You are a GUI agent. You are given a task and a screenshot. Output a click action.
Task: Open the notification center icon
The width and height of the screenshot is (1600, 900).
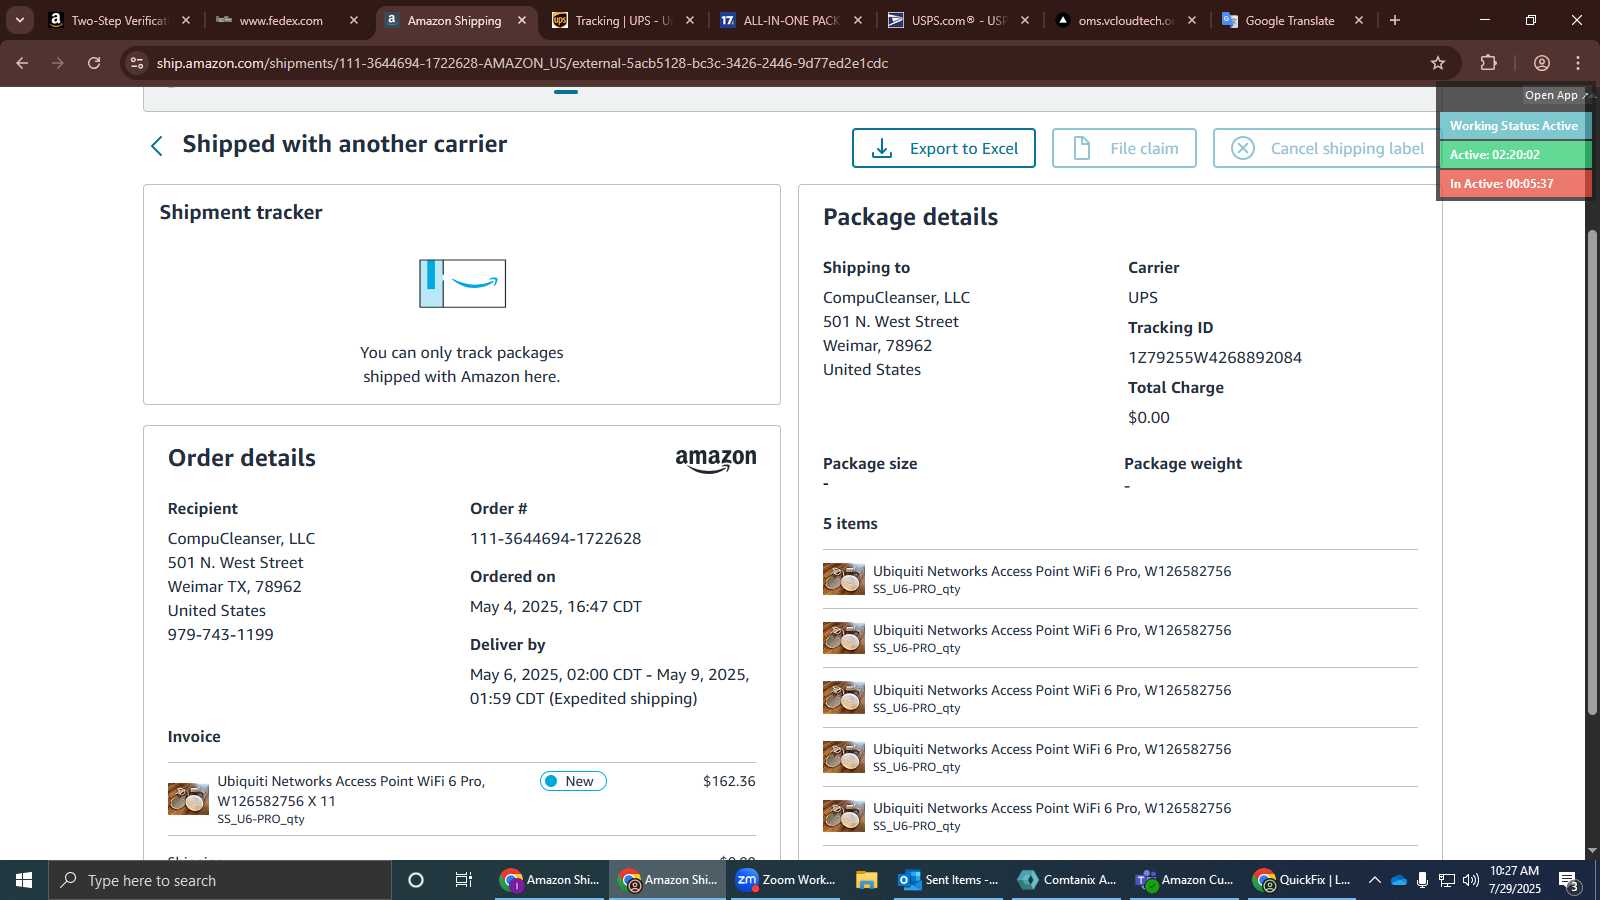click(x=1569, y=881)
